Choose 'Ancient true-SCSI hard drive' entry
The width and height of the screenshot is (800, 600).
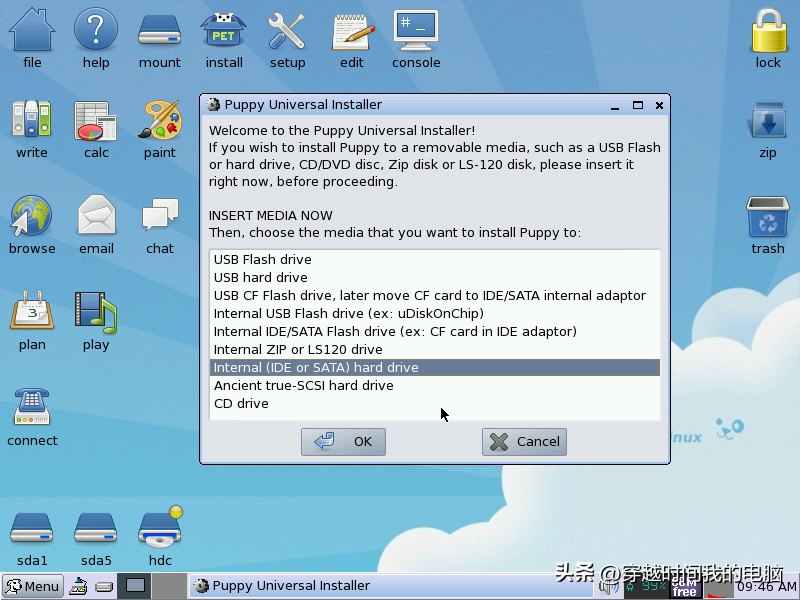pos(435,385)
